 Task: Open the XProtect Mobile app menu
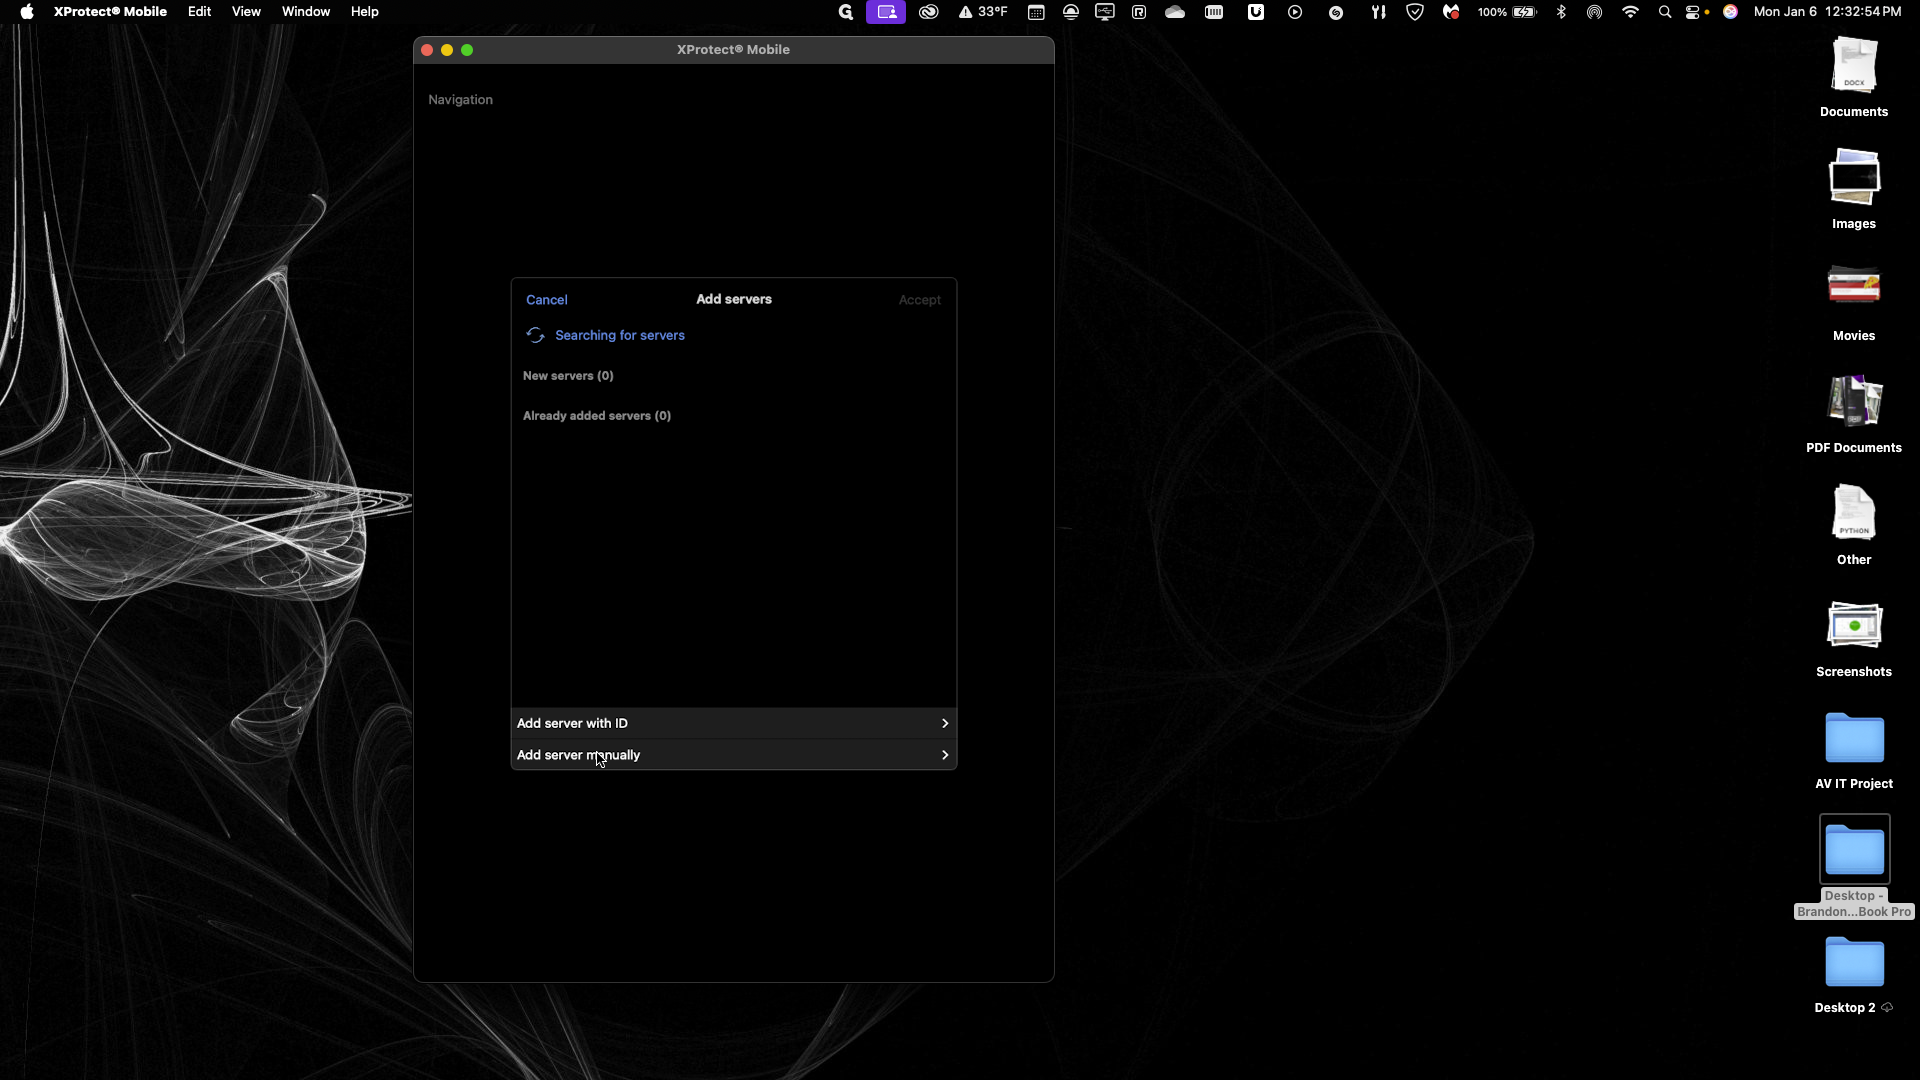[x=110, y=12]
